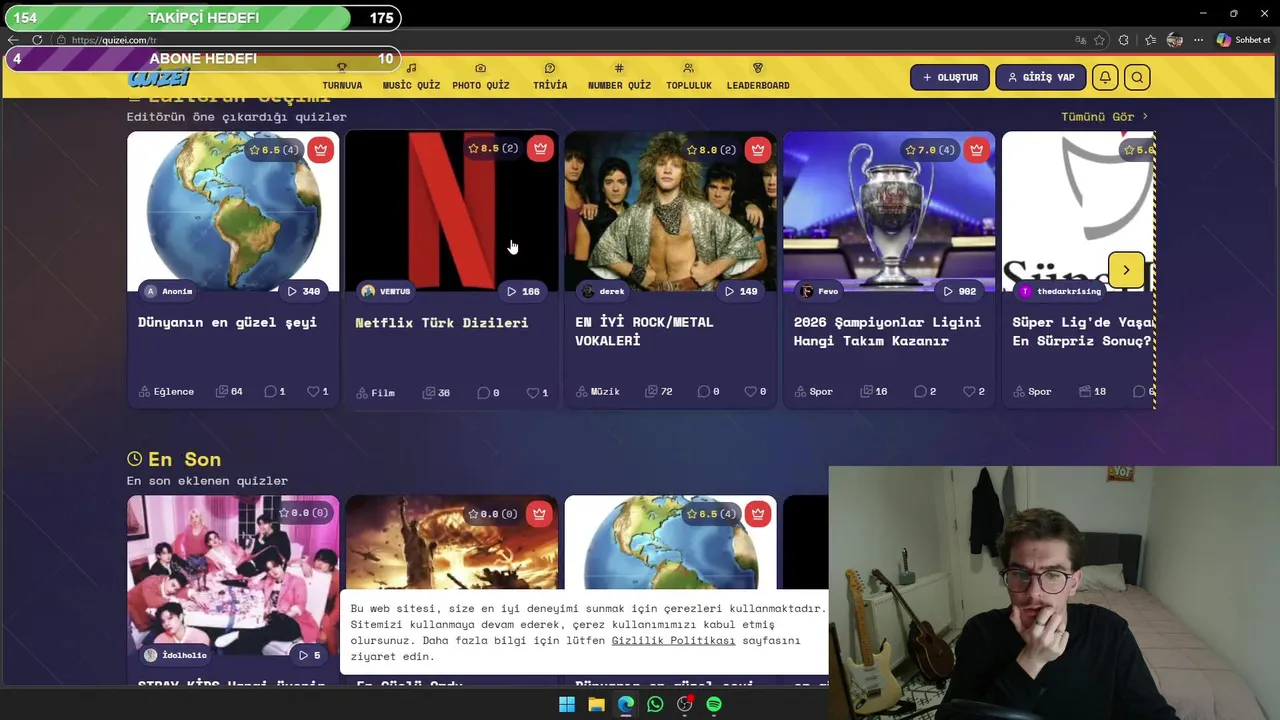Click the browser address bar URL
This screenshot has height=720, width=1280.
114,40
